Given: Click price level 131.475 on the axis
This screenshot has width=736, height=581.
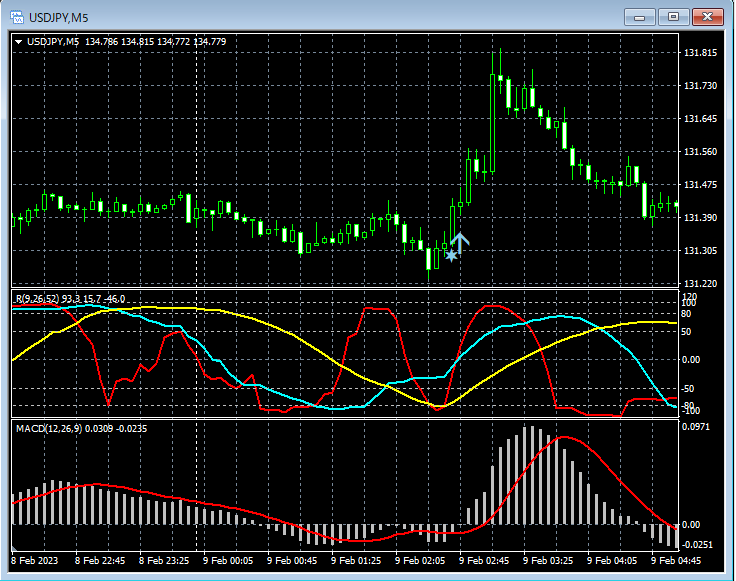Looking at the screenshot, I should point(700,184).
